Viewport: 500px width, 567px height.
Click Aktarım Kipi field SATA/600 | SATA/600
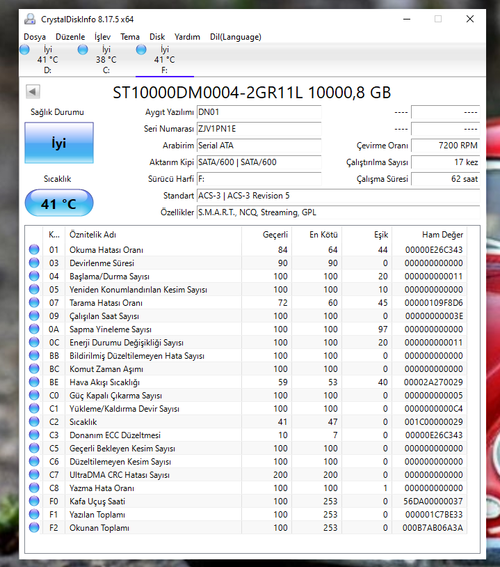[259, 162]
